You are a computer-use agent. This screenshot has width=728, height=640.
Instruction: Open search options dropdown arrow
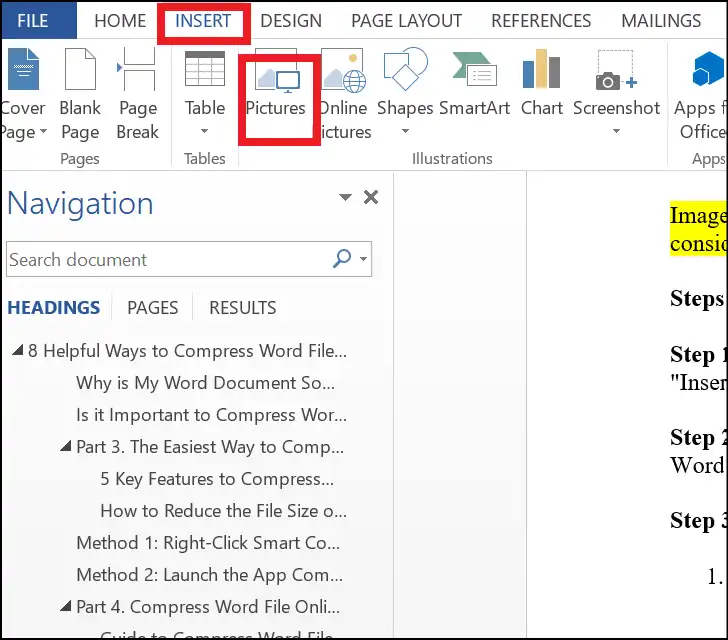(x=364, y=259)
